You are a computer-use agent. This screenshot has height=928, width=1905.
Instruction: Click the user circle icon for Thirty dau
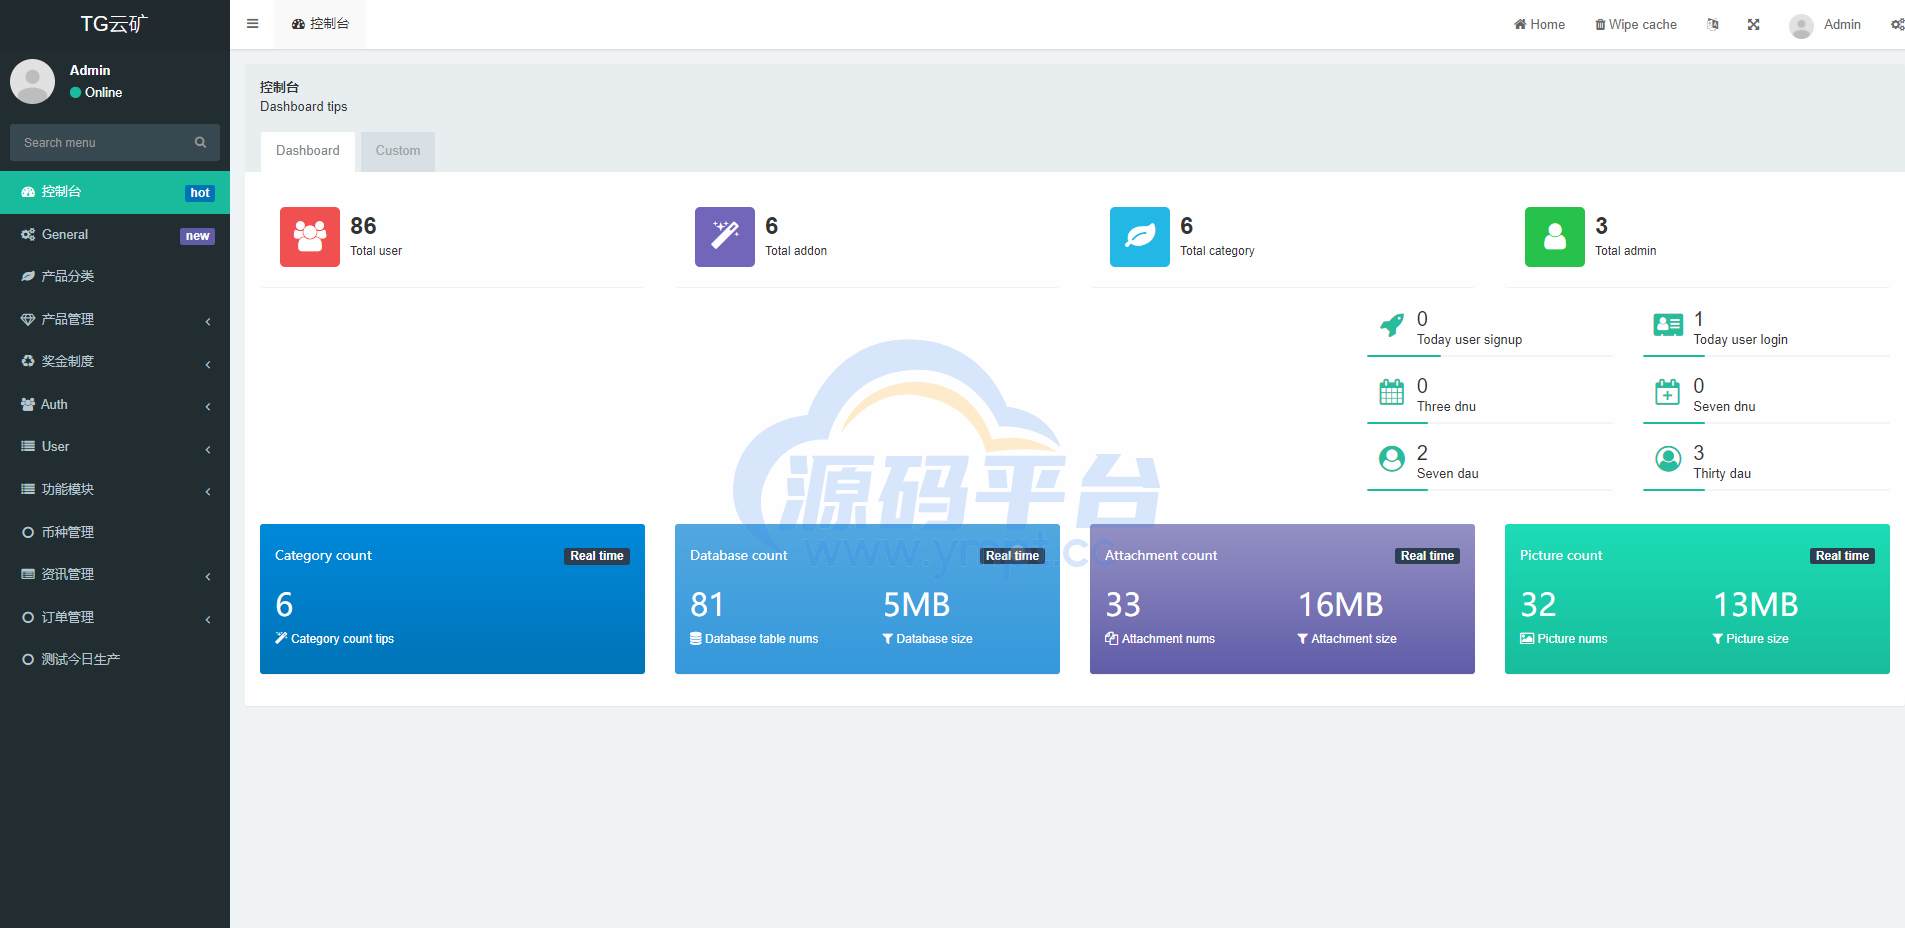1668,459
